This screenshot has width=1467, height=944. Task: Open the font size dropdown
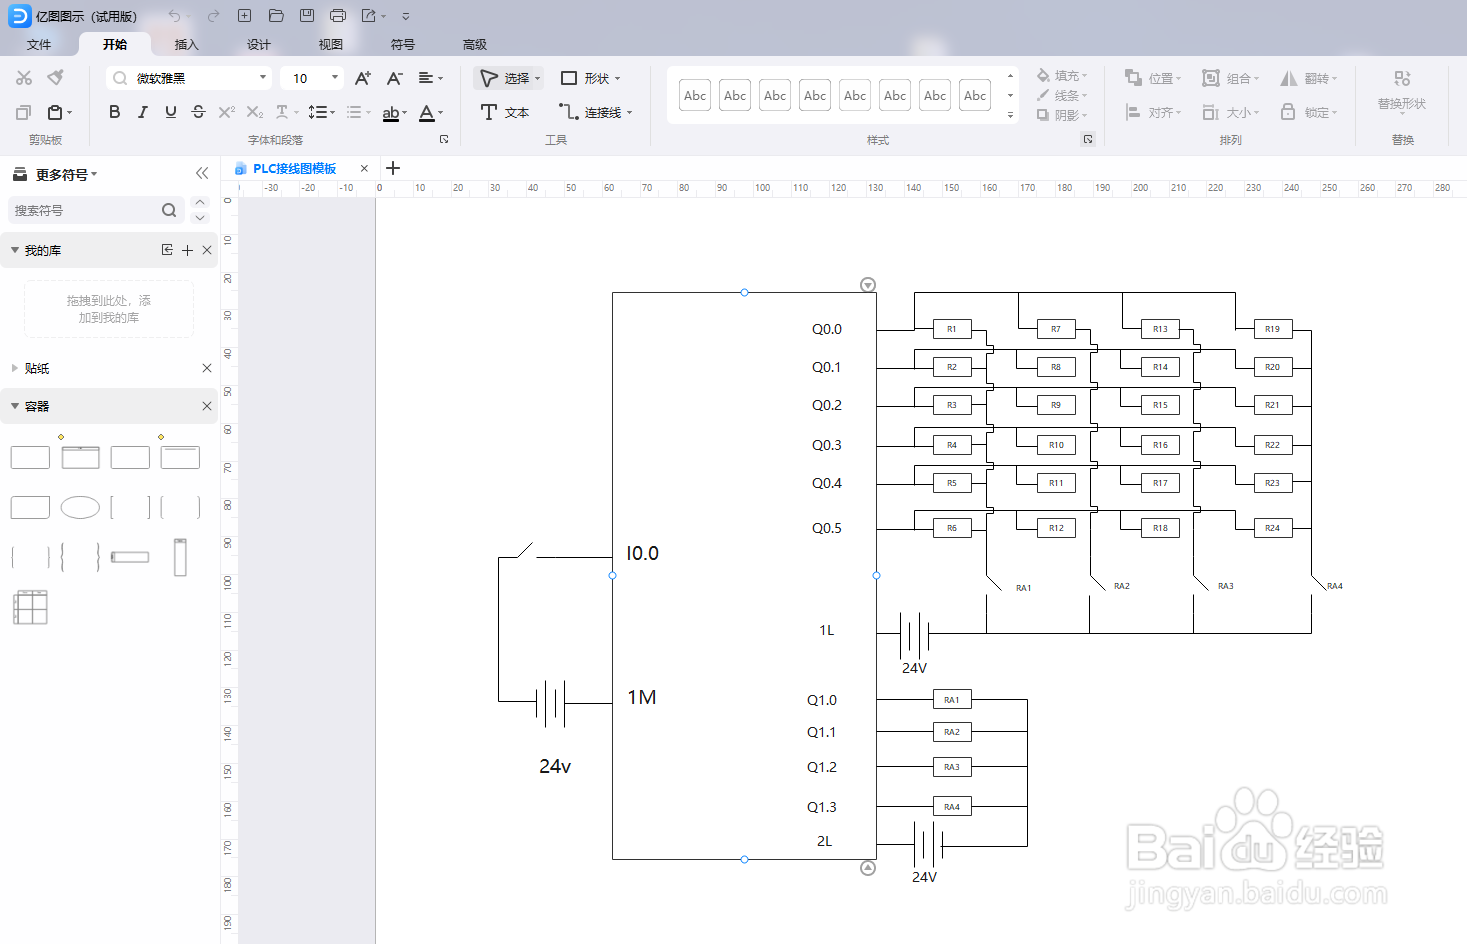click(312, 78)
